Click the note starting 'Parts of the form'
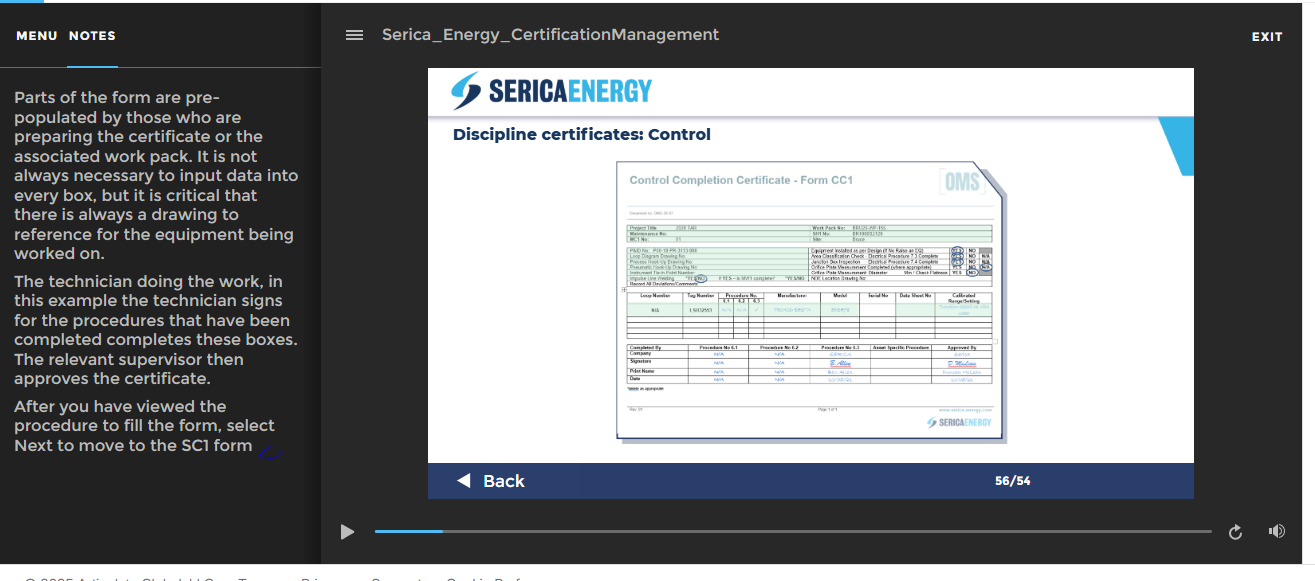Screen dimensions: 1315x581 click(156, 176)
